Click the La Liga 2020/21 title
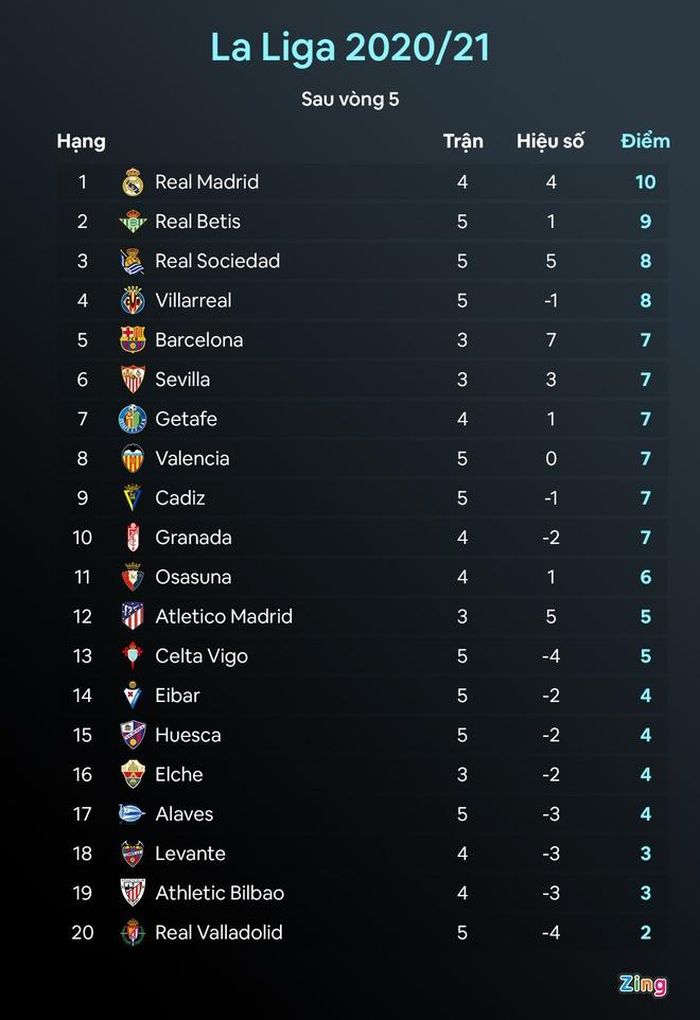The image size is (700, 1020). tap(350, 48)
